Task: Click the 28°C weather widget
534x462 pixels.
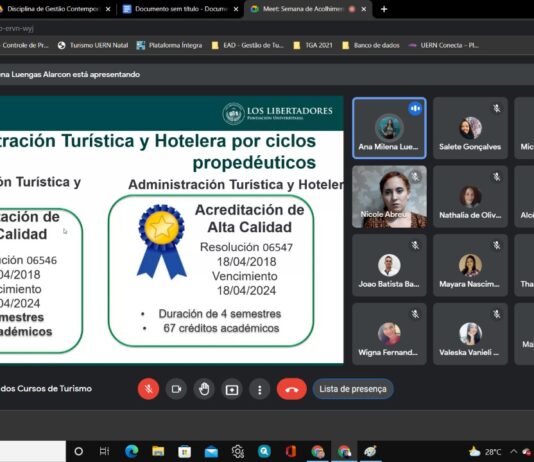Action: pyautogui.click(x=485, y=452)
